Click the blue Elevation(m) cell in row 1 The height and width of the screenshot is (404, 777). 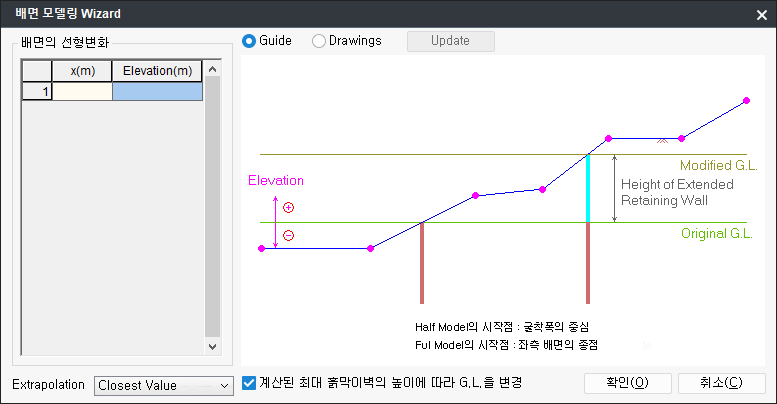pyautogui.click(x=157, y=92)
